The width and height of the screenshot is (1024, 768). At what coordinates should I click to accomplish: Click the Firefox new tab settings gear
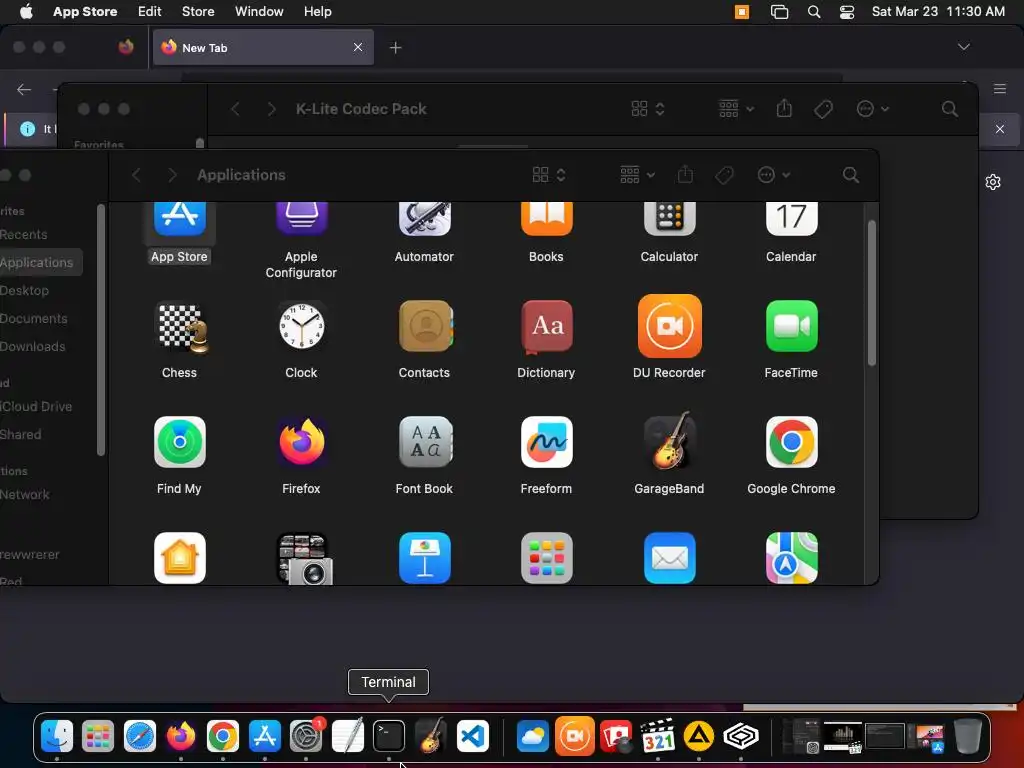tap(993, 182)
